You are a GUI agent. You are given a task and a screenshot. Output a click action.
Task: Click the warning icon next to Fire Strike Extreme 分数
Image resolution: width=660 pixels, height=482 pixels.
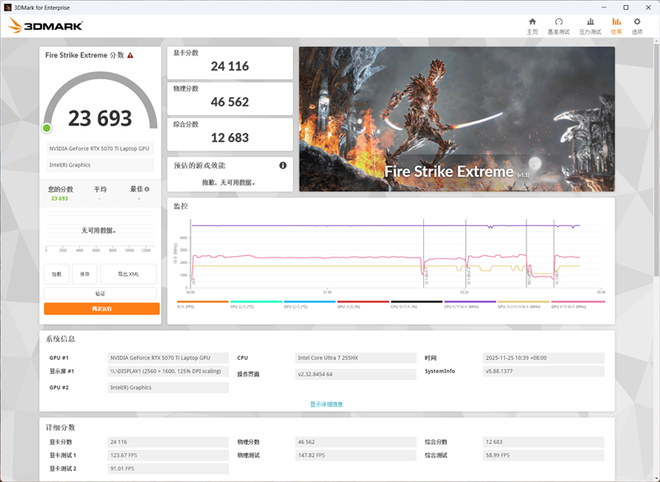click(130, 55)
